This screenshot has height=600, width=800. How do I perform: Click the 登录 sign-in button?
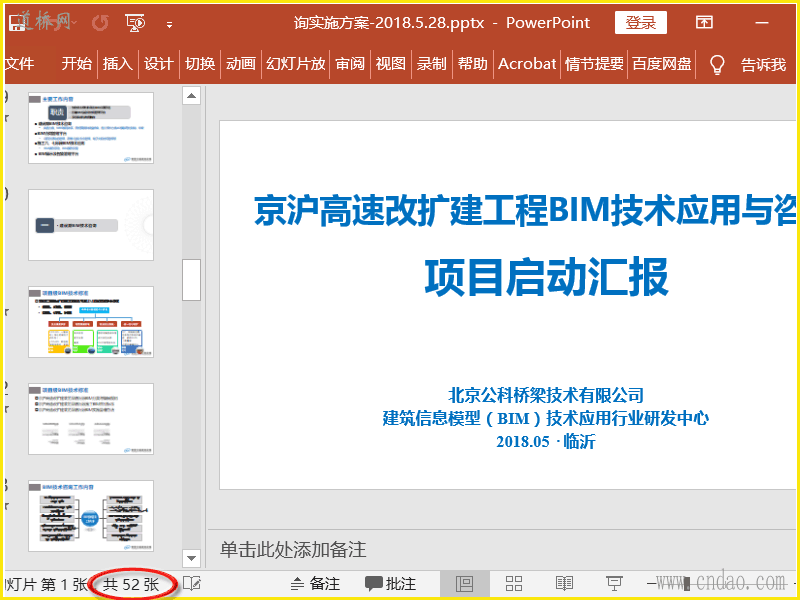click(641, 22)
